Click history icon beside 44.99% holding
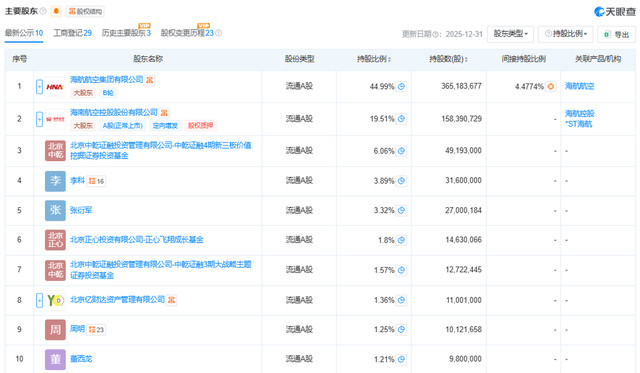The image size is (640, 373). 401,87
